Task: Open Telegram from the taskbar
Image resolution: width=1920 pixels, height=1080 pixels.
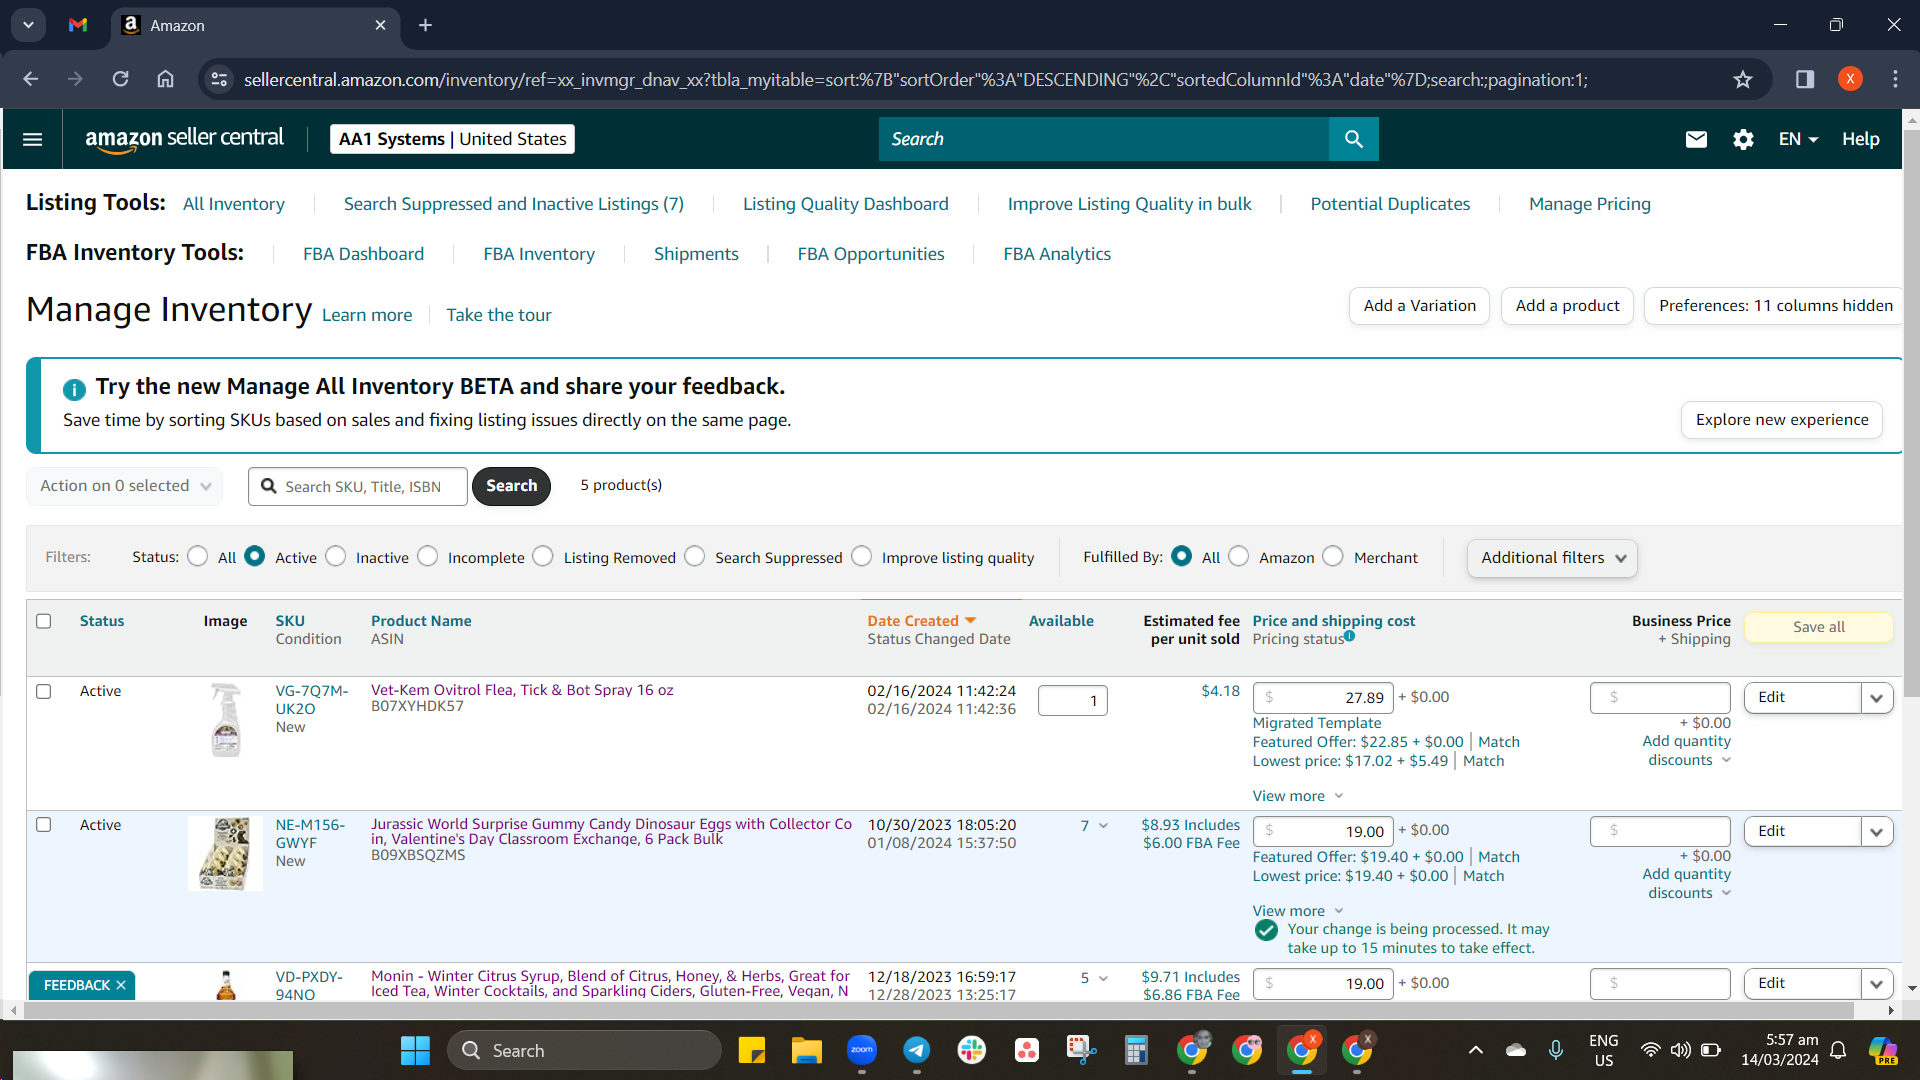Action: point(917,1050)
